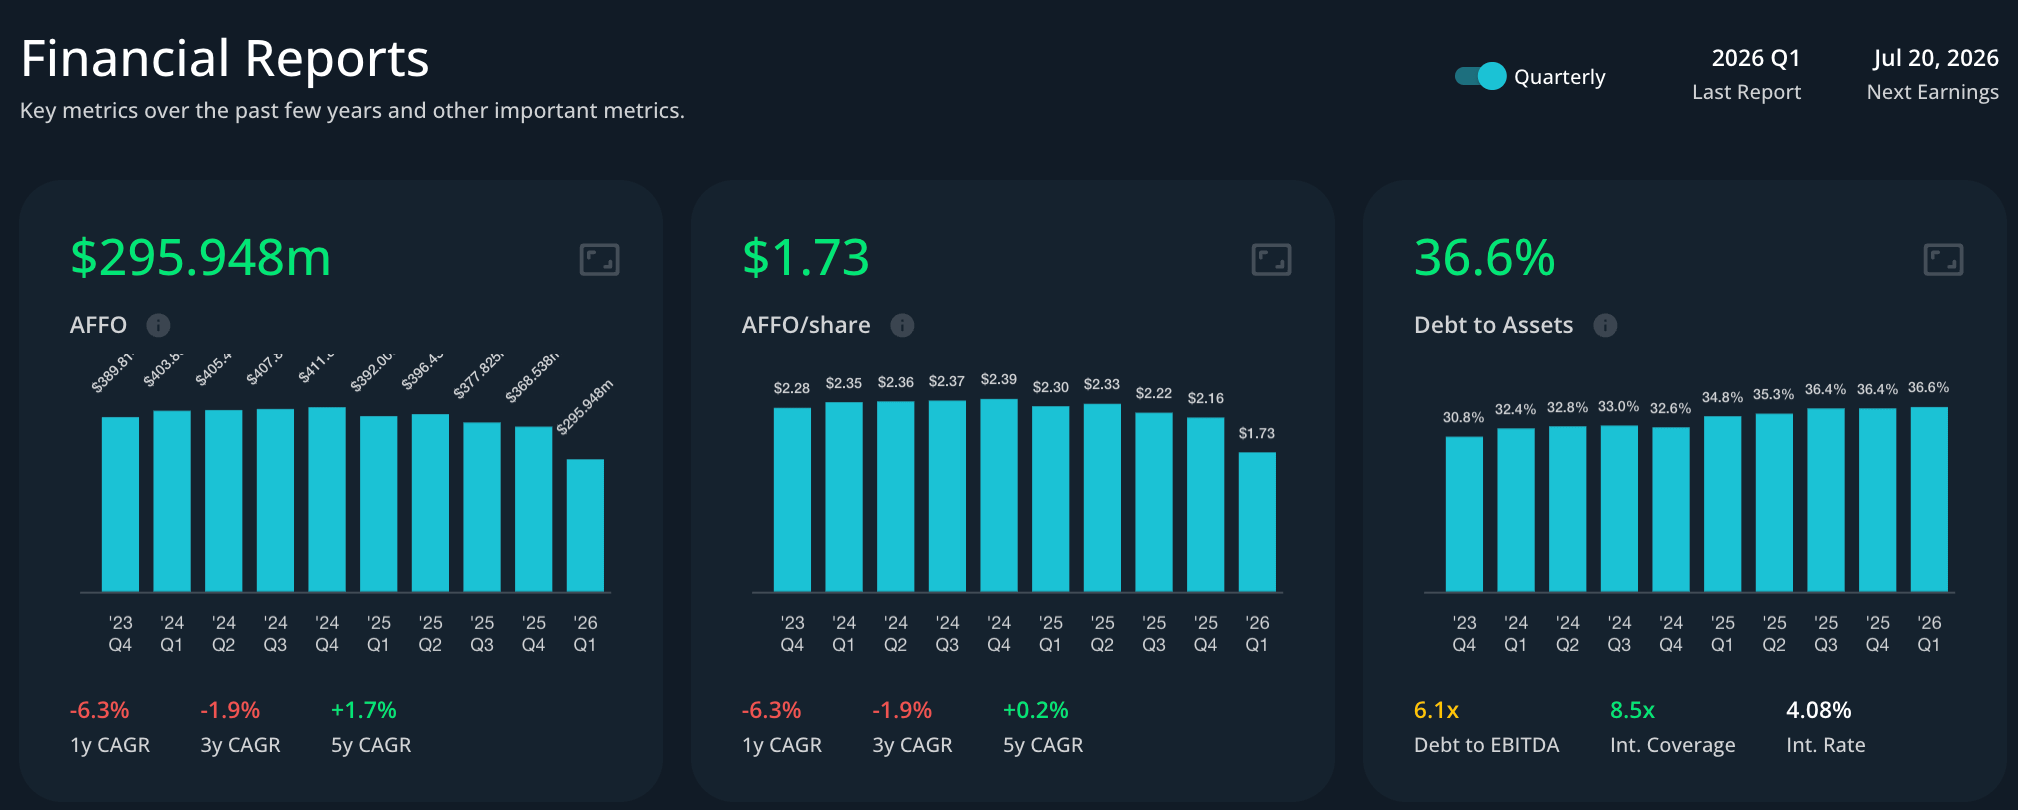Click the +1.7% 5y CAGR for AFFO
The height and width of the screenshot is (810, 2018).
coord(364,710)
